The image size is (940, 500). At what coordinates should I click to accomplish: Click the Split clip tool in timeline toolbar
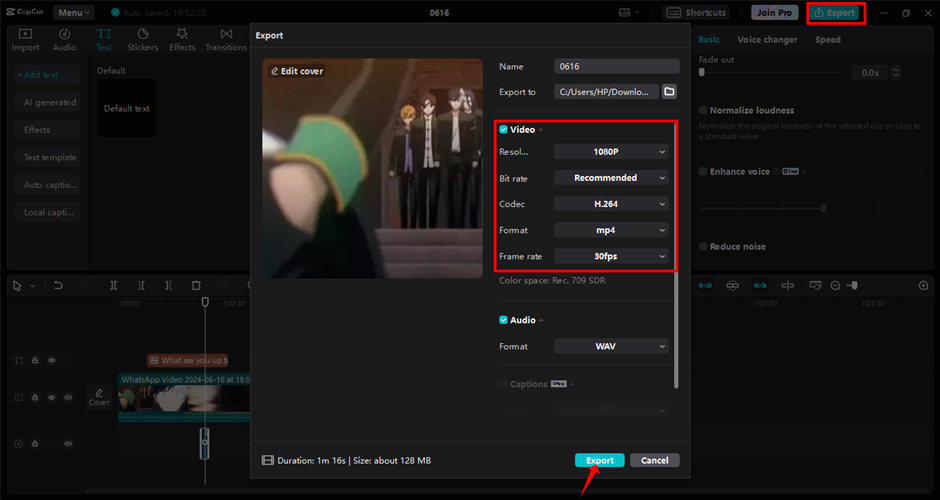tap(113, 286)
